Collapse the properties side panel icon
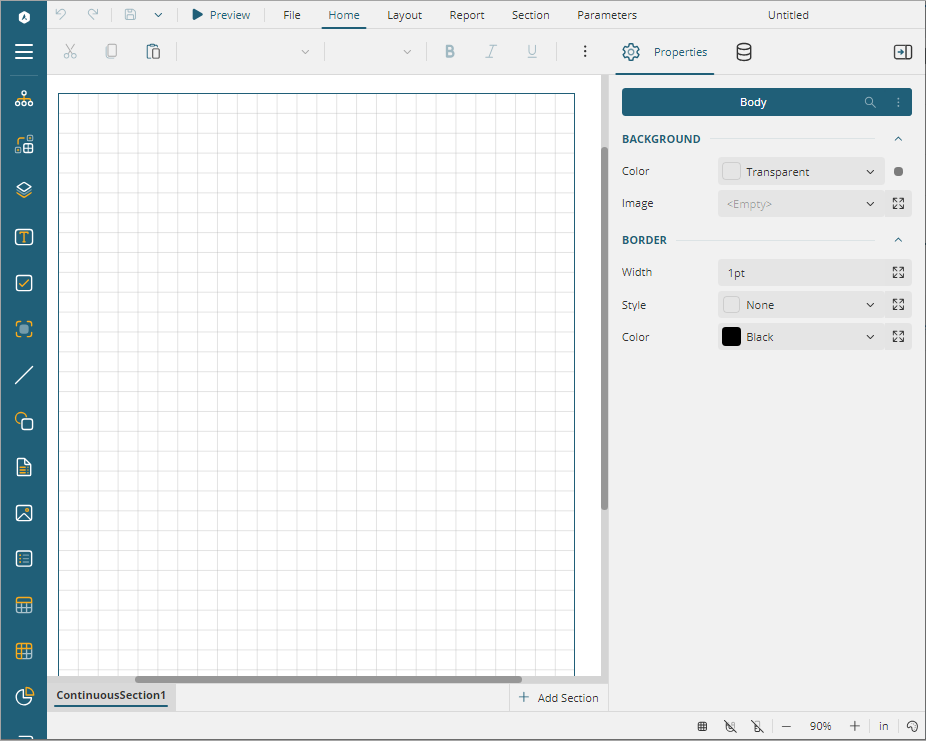This screenshot has width=926, height=741. (x=902, y=52)
